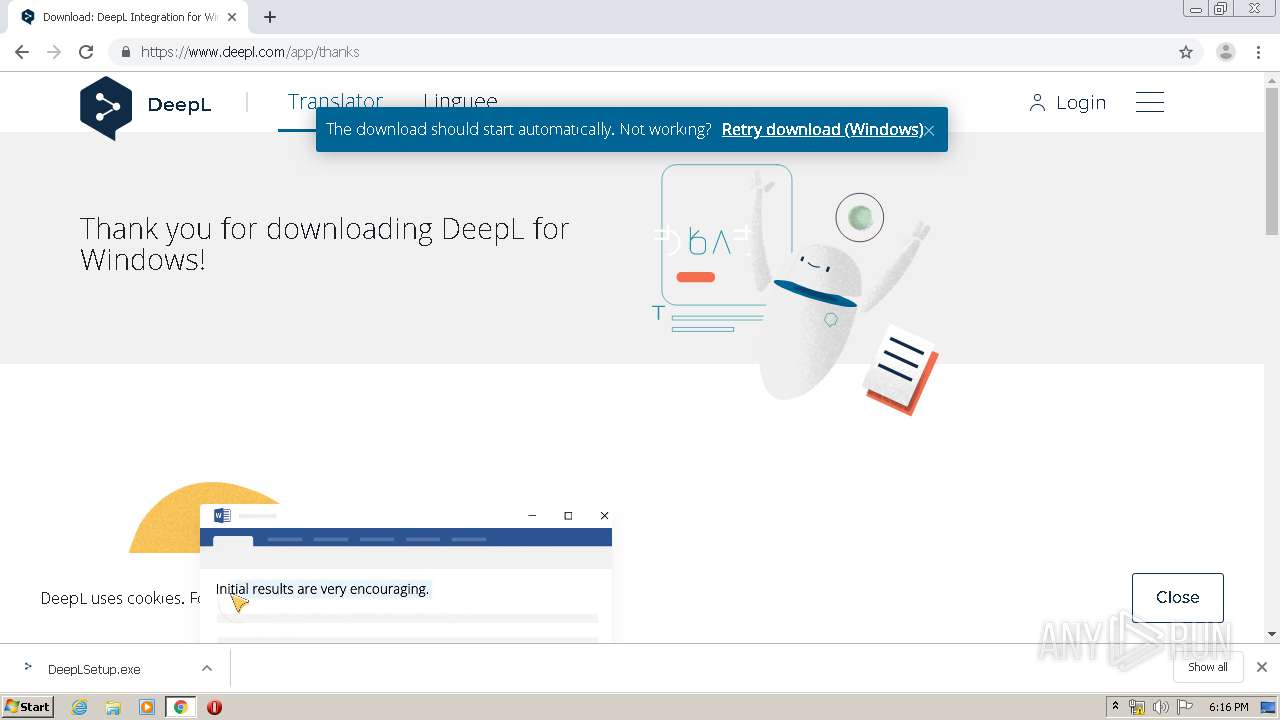Viewport: 1280px width, 720px height.
Task: Click Show all downloads button
Action: (x=1208, y=667)
